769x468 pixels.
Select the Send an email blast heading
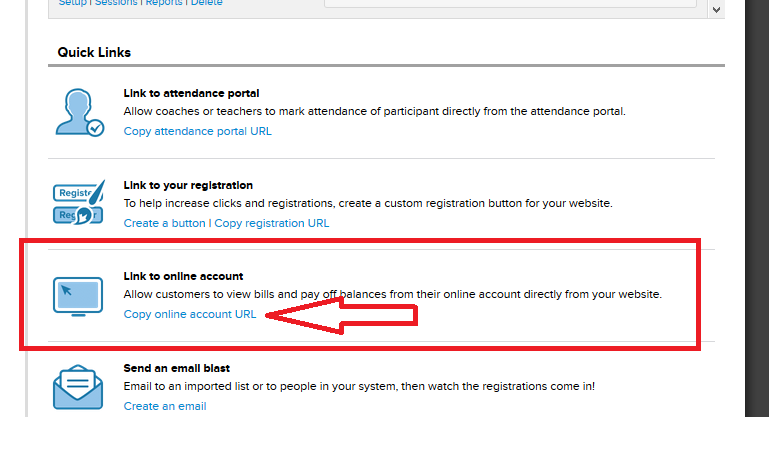177,368
